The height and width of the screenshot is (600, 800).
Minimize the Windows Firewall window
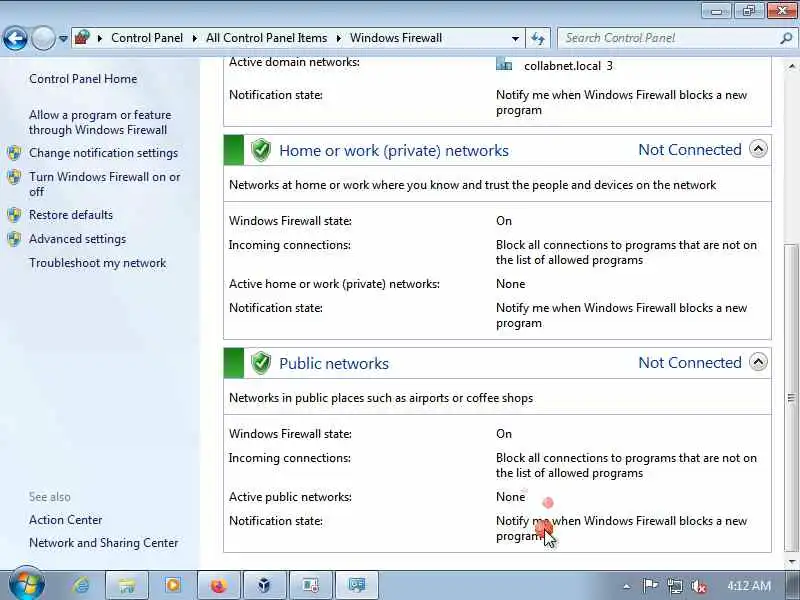(x=717, y=11)
